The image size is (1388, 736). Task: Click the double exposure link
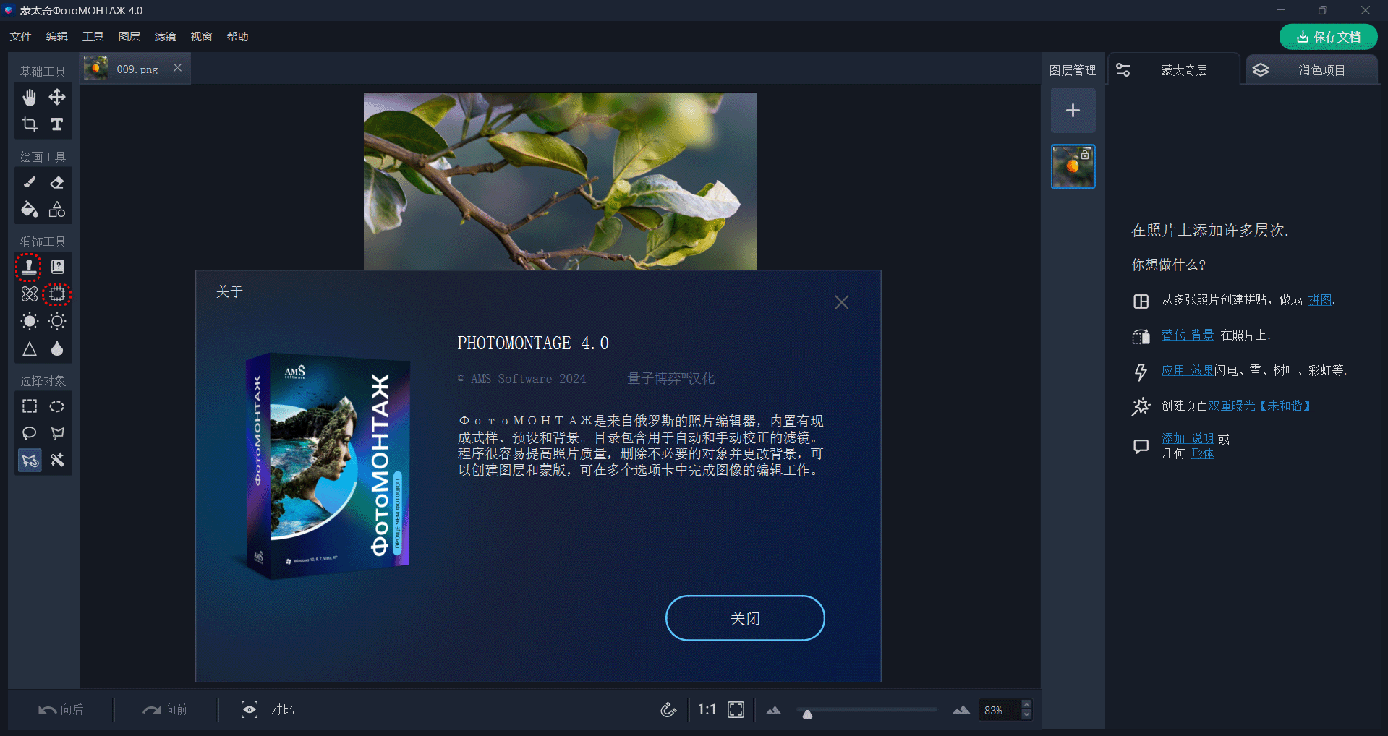pyautogui.click(x=1259, y=406)
